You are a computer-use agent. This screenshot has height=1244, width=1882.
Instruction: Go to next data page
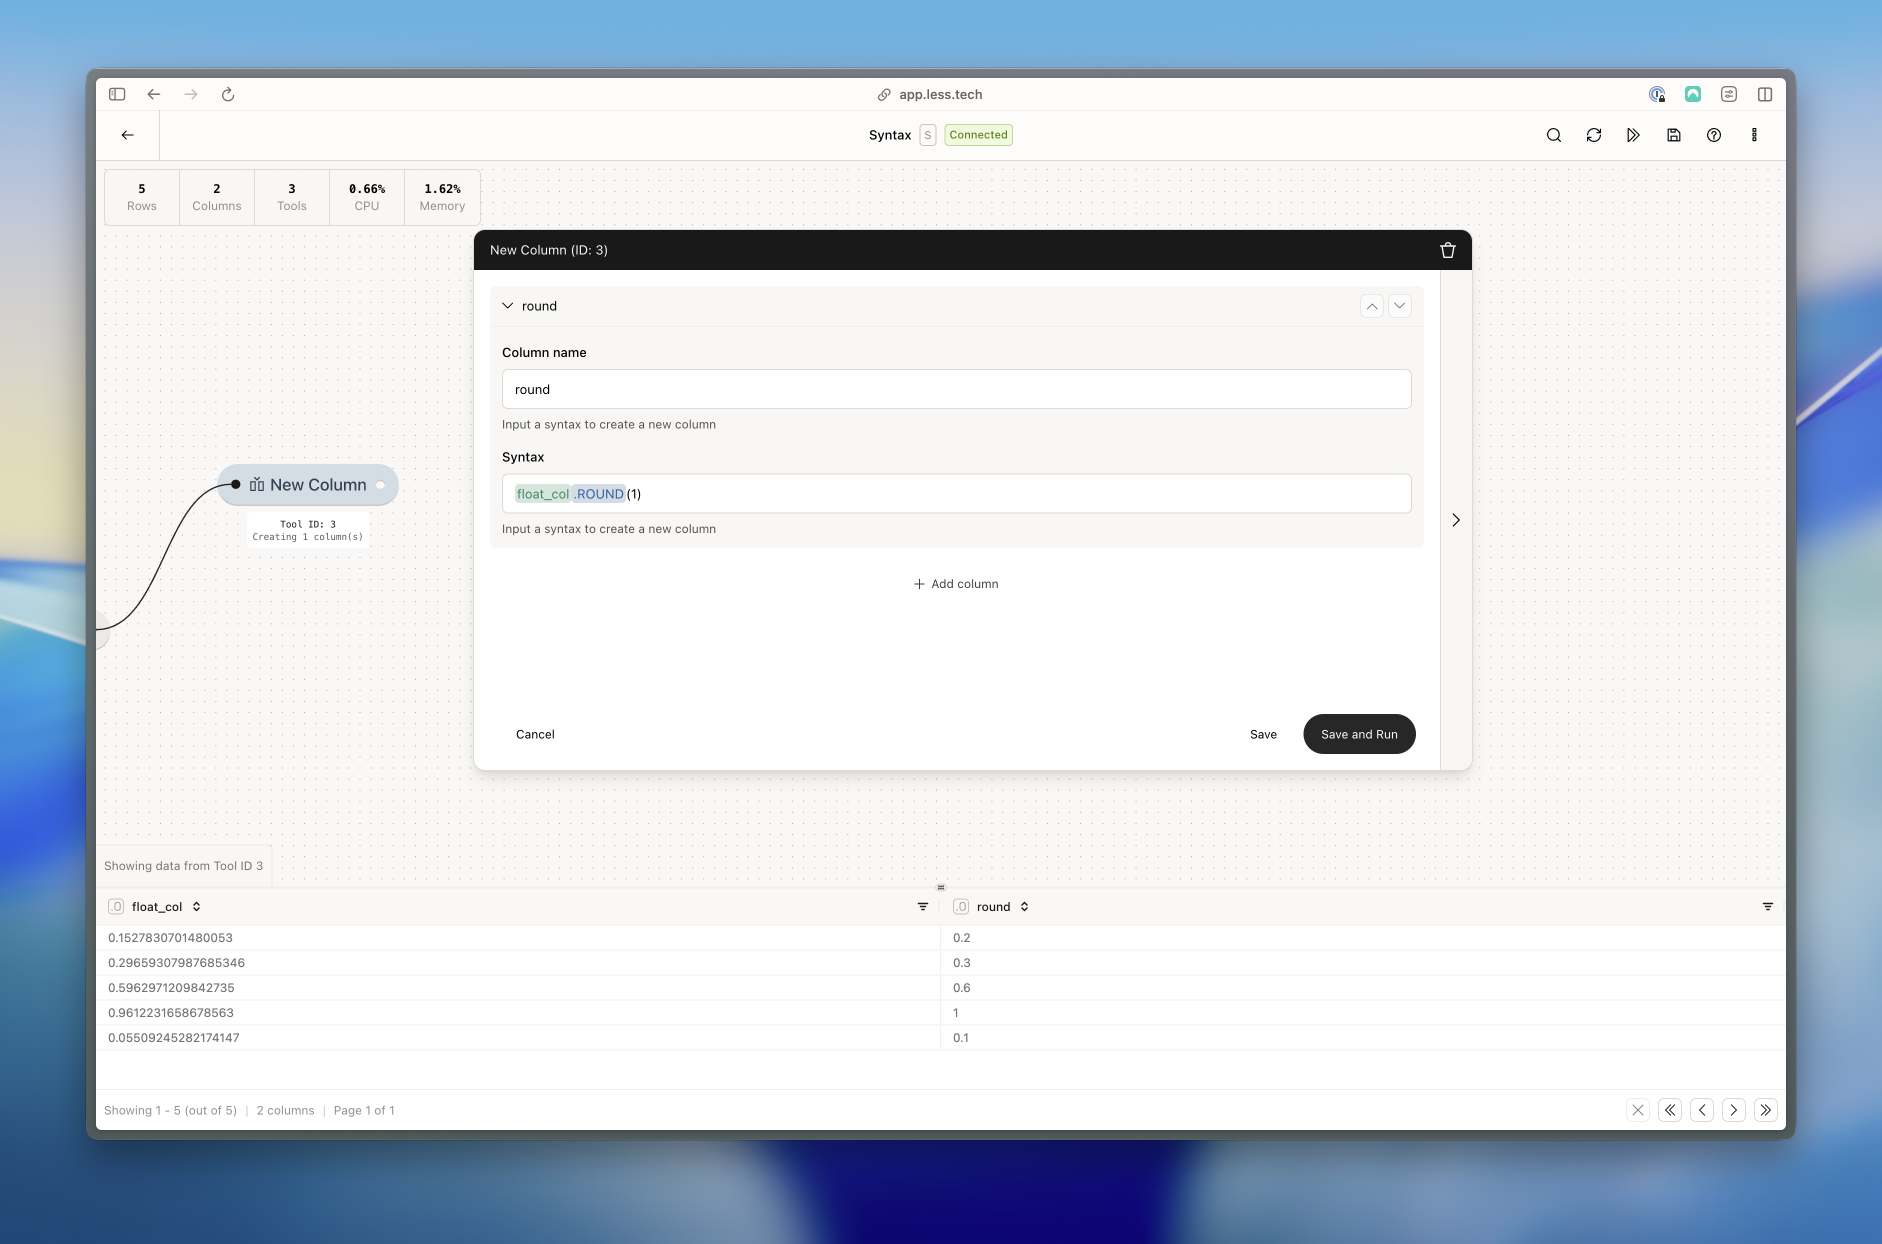point(1734,1110)
